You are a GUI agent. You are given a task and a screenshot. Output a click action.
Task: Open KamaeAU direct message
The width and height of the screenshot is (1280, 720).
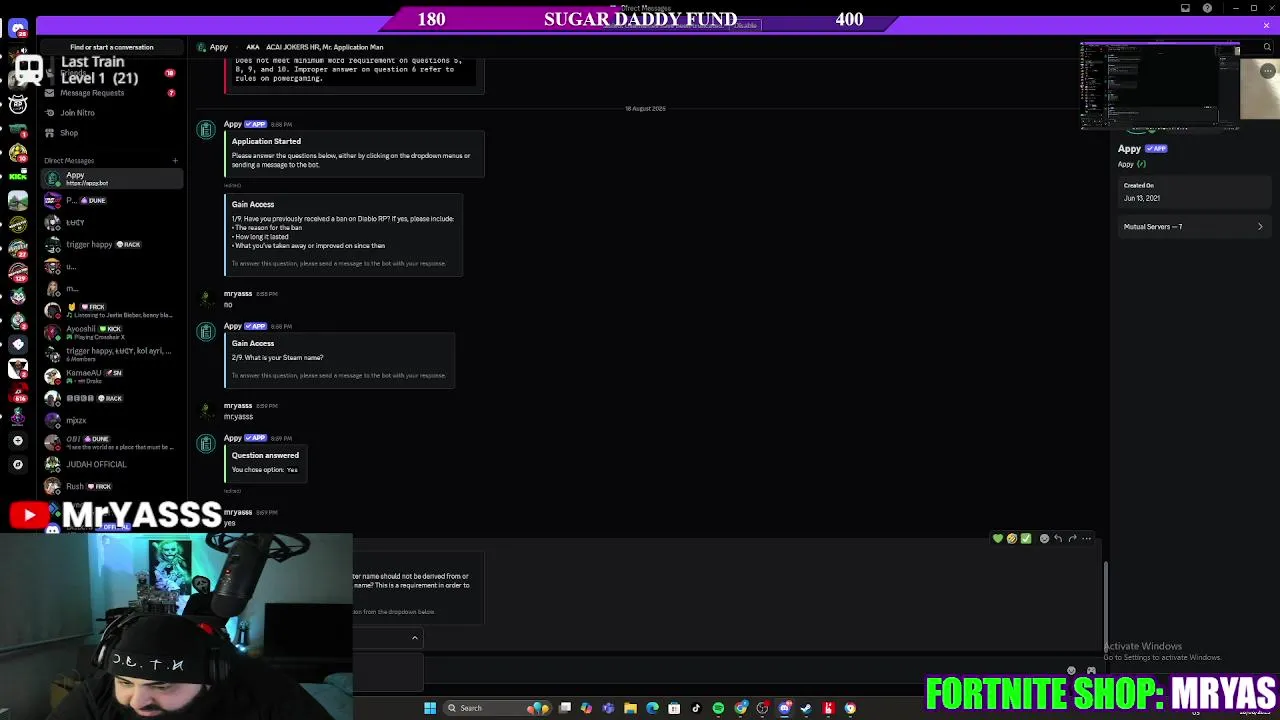[112, 376]
